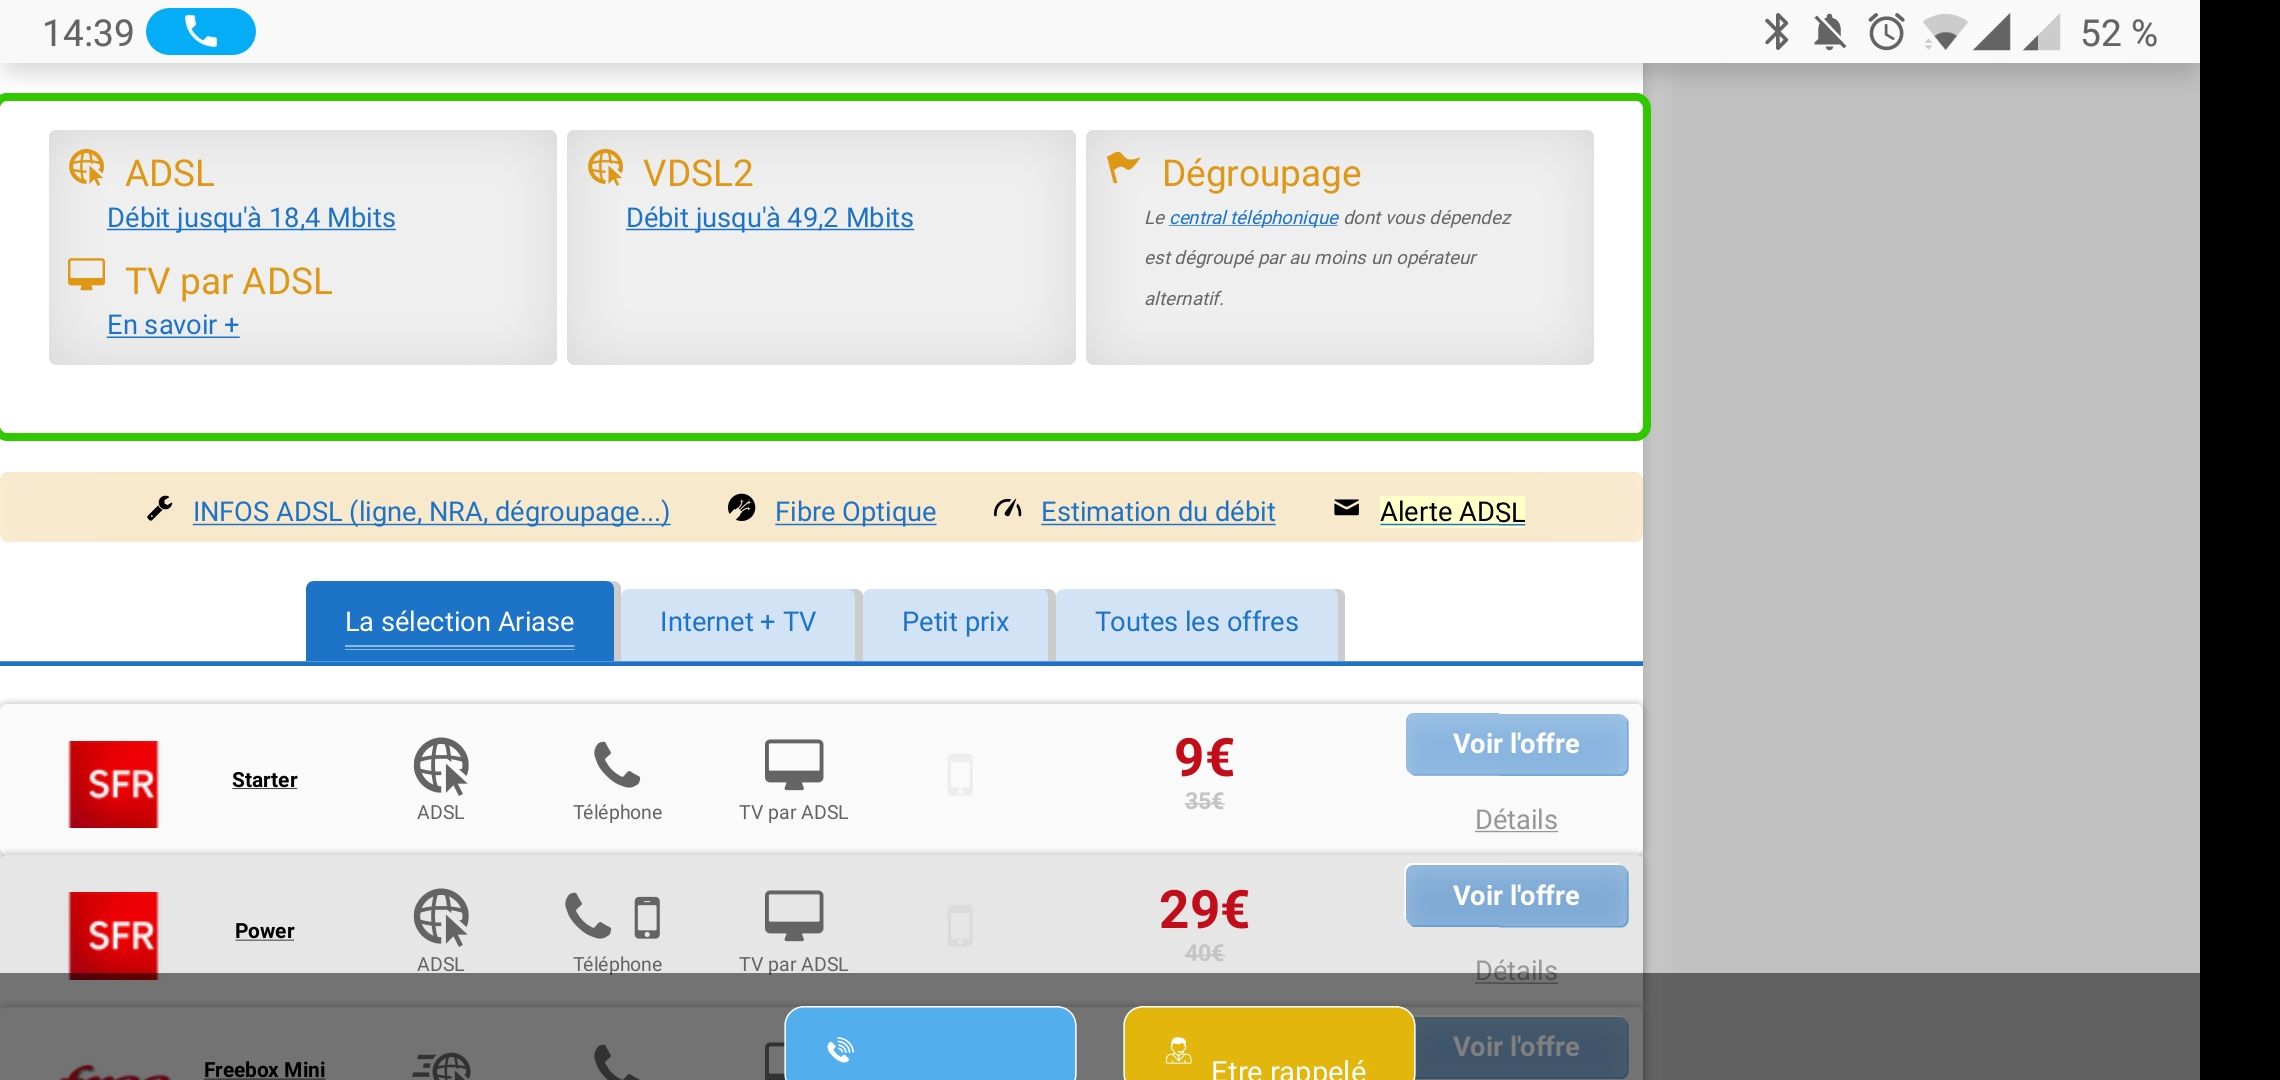Click the envelope icon beside Alerte ADSL
Screen dimensions: 2280x1080
pyautogui.click(x=1346, y=508)
